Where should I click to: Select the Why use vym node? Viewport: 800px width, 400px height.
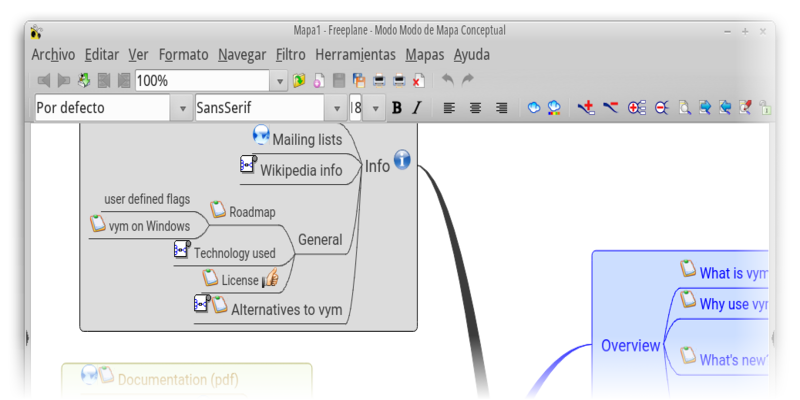point(734,304)
